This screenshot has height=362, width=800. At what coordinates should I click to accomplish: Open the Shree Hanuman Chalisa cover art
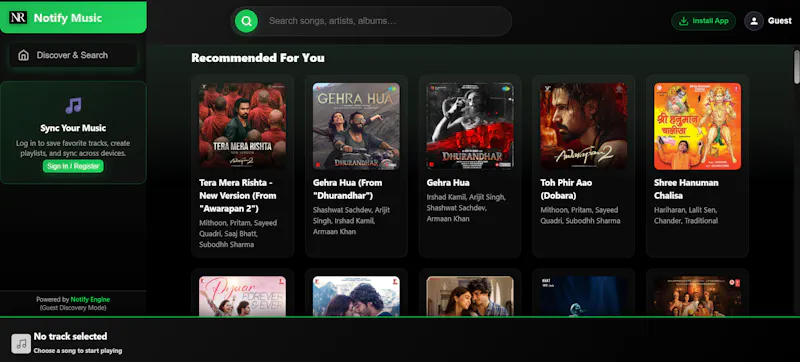coord(697,126)
